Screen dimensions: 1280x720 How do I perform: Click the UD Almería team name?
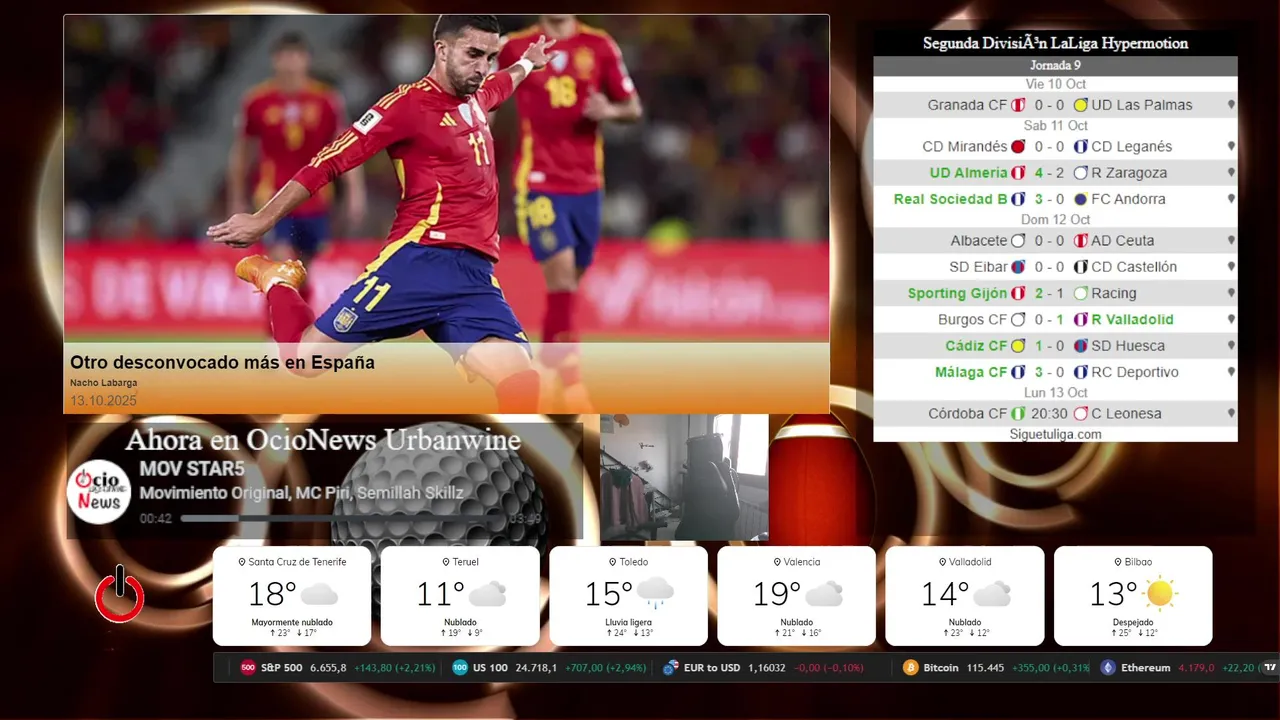pos(969,173)
